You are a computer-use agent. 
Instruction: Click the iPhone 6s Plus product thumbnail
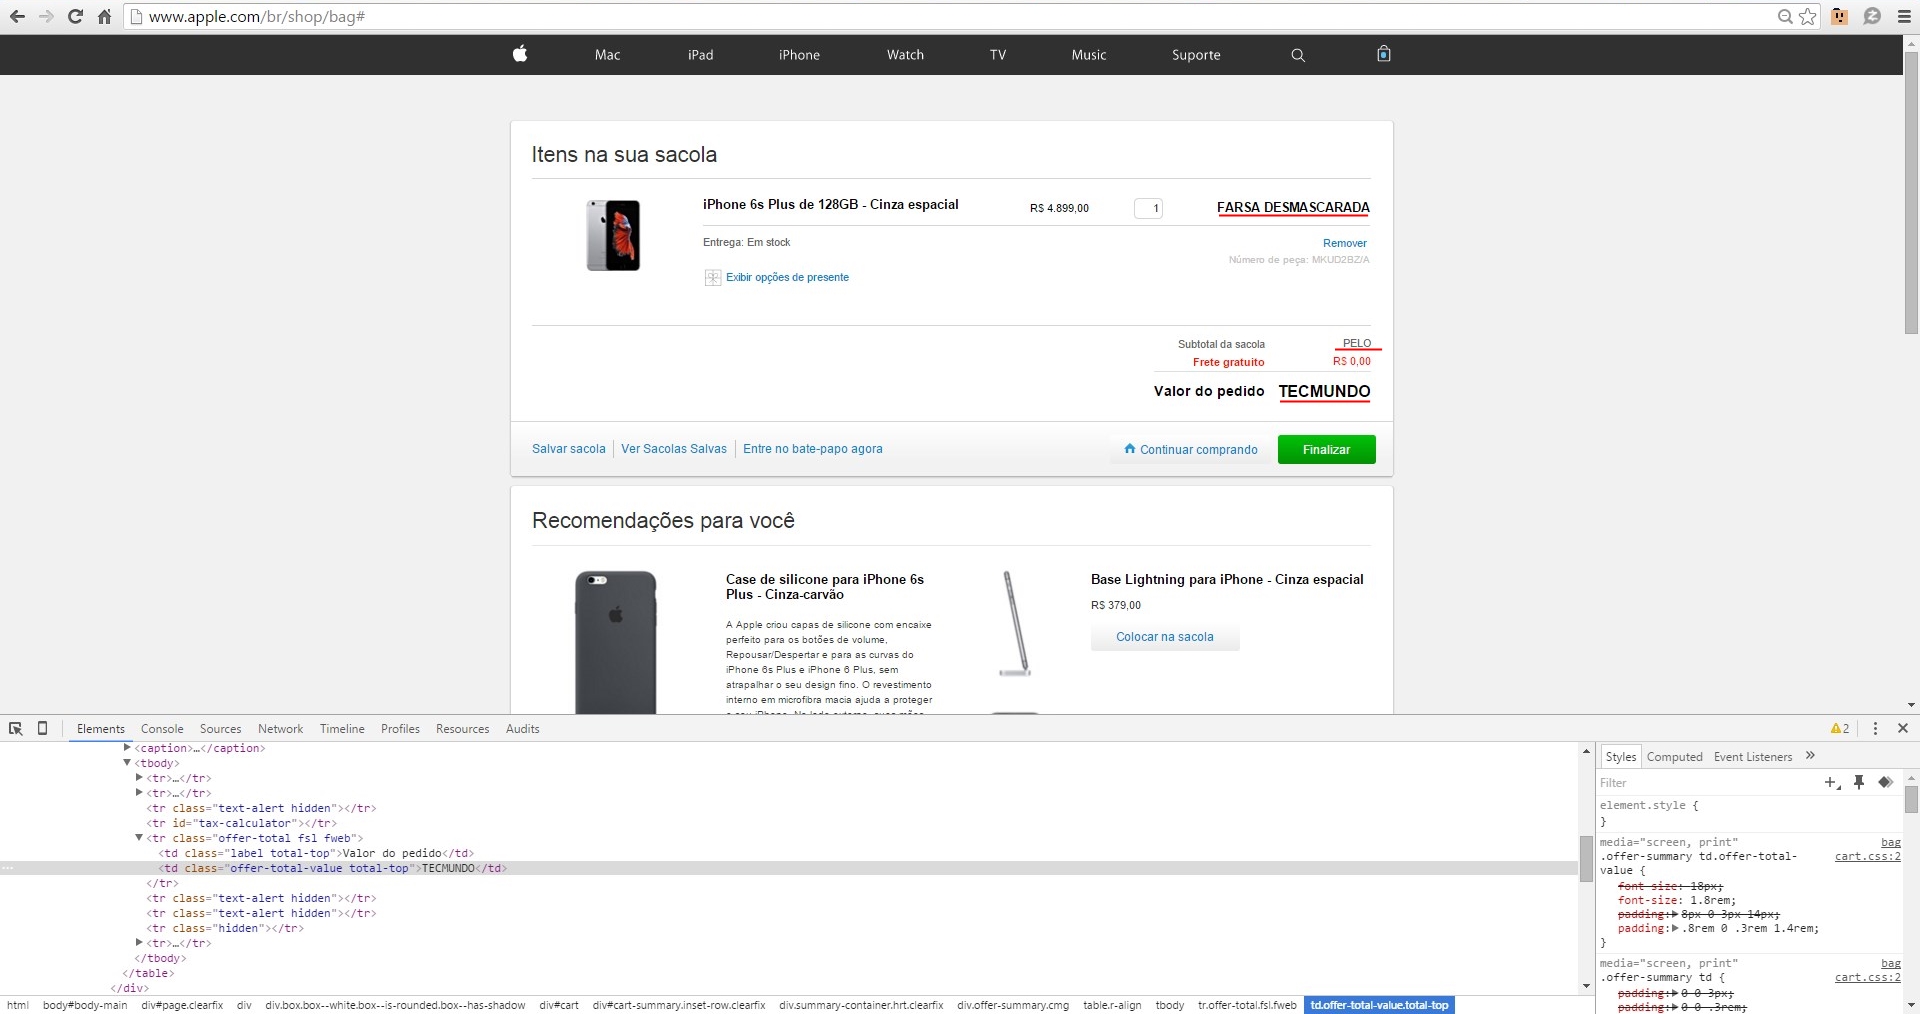[x=613, y=235]
